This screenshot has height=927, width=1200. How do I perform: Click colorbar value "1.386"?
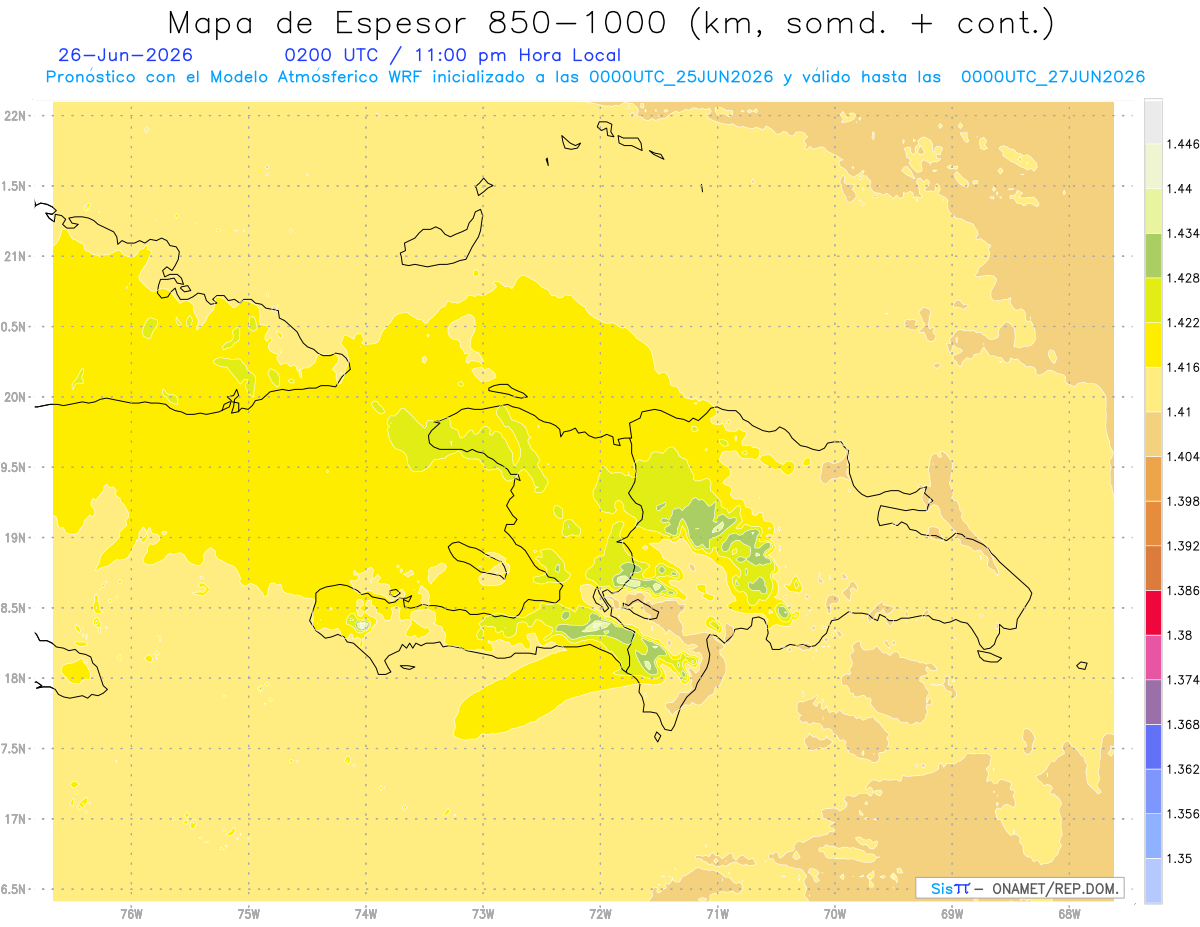(1183, 591)
